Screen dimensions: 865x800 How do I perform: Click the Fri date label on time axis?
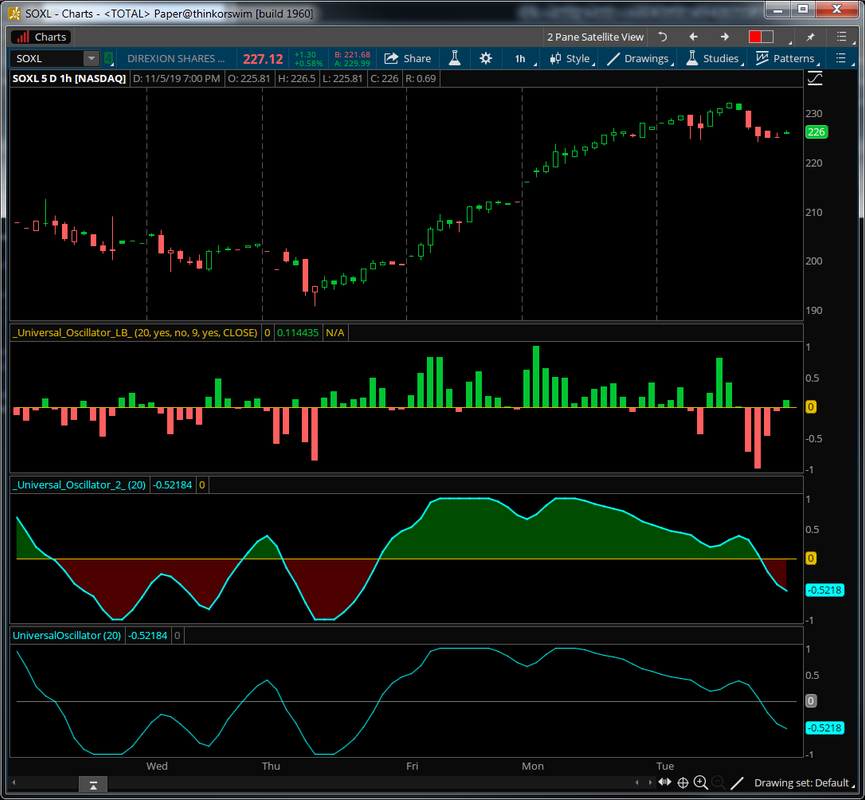(412, 766)
